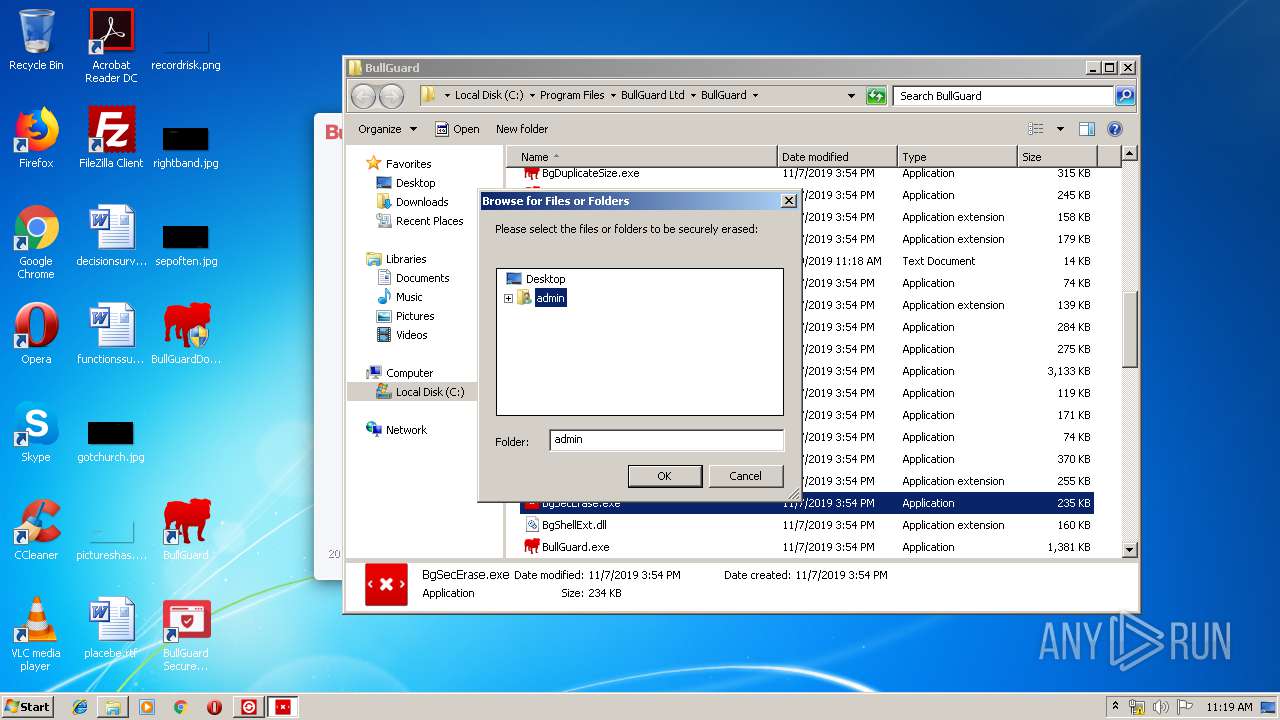Open BullGuard desktop shortcut
Image resolution: width=1280 pixels, height=720 pixels.
186,530
